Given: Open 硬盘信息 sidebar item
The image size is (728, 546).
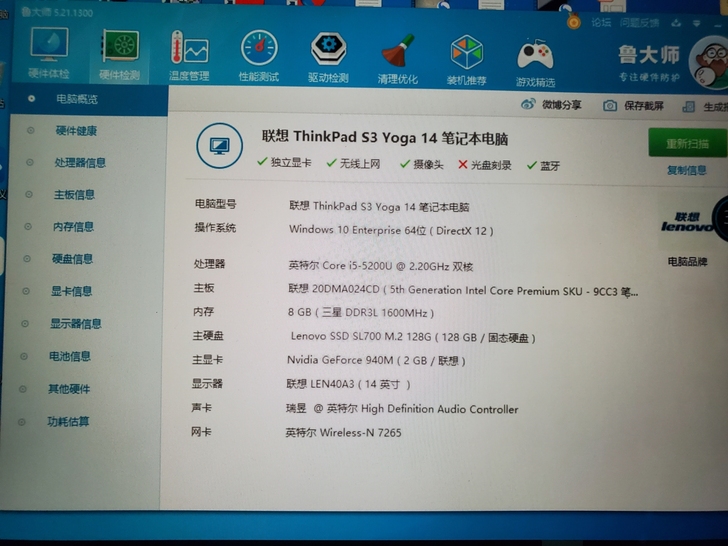Looking at the screenshot, I should click(72, 259).
